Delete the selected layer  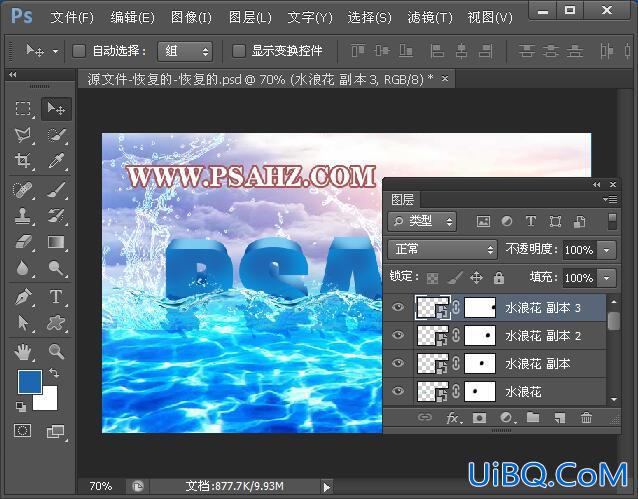pyautogui.click(x=586, y=418)
